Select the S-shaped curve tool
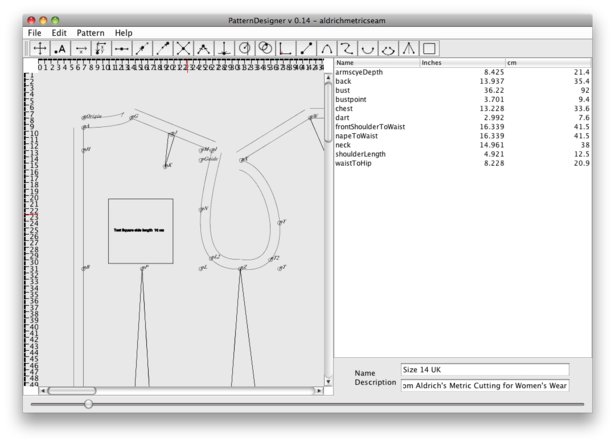The height and width of the screenshot is (444, 615). click(347, 49)
